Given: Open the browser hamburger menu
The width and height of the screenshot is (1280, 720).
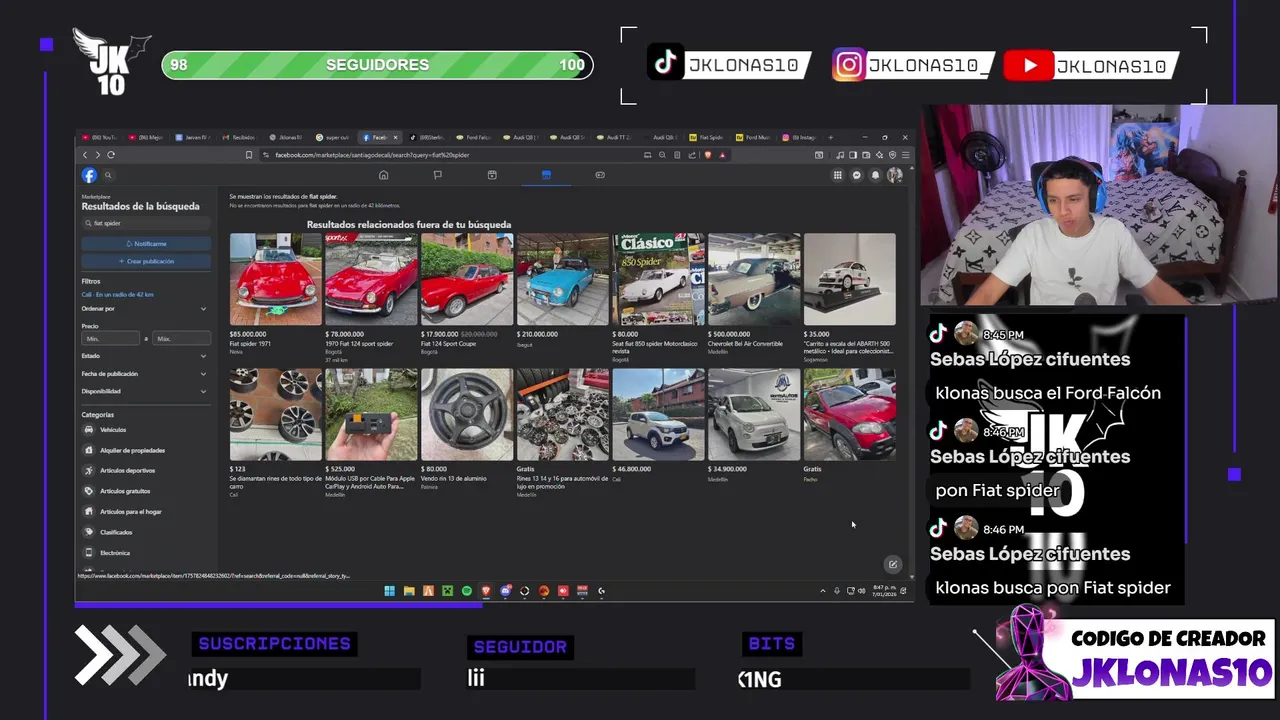Looking at the screenshot, I should [906, 155].
